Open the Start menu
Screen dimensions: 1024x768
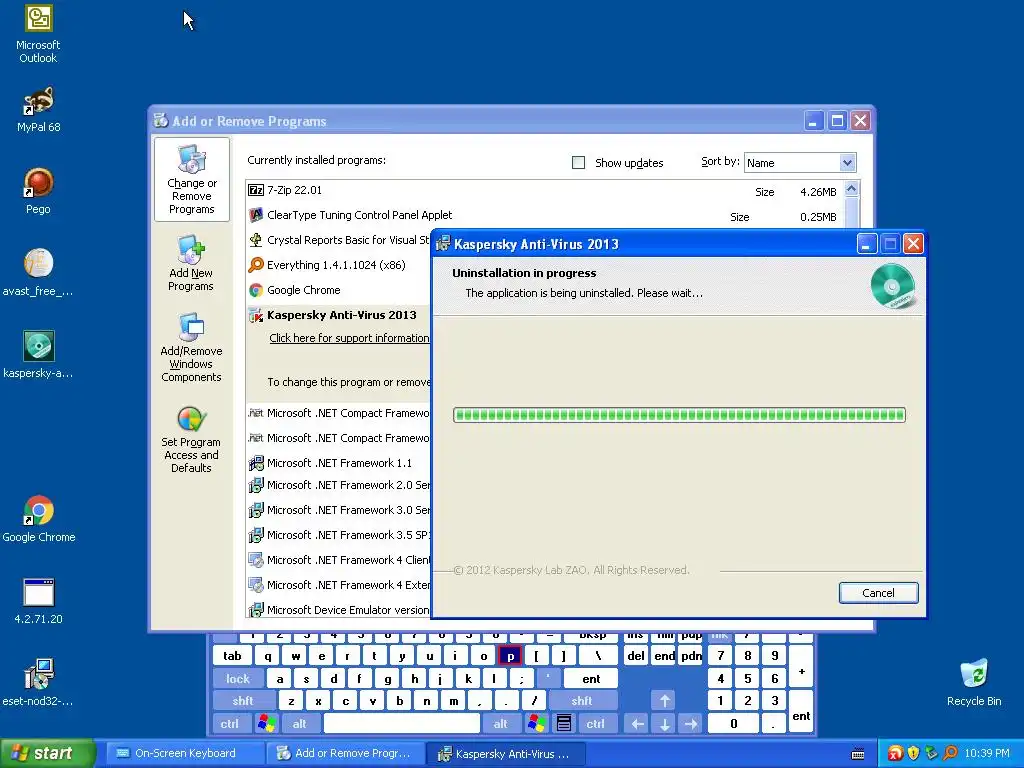click(x=47, y=754)
